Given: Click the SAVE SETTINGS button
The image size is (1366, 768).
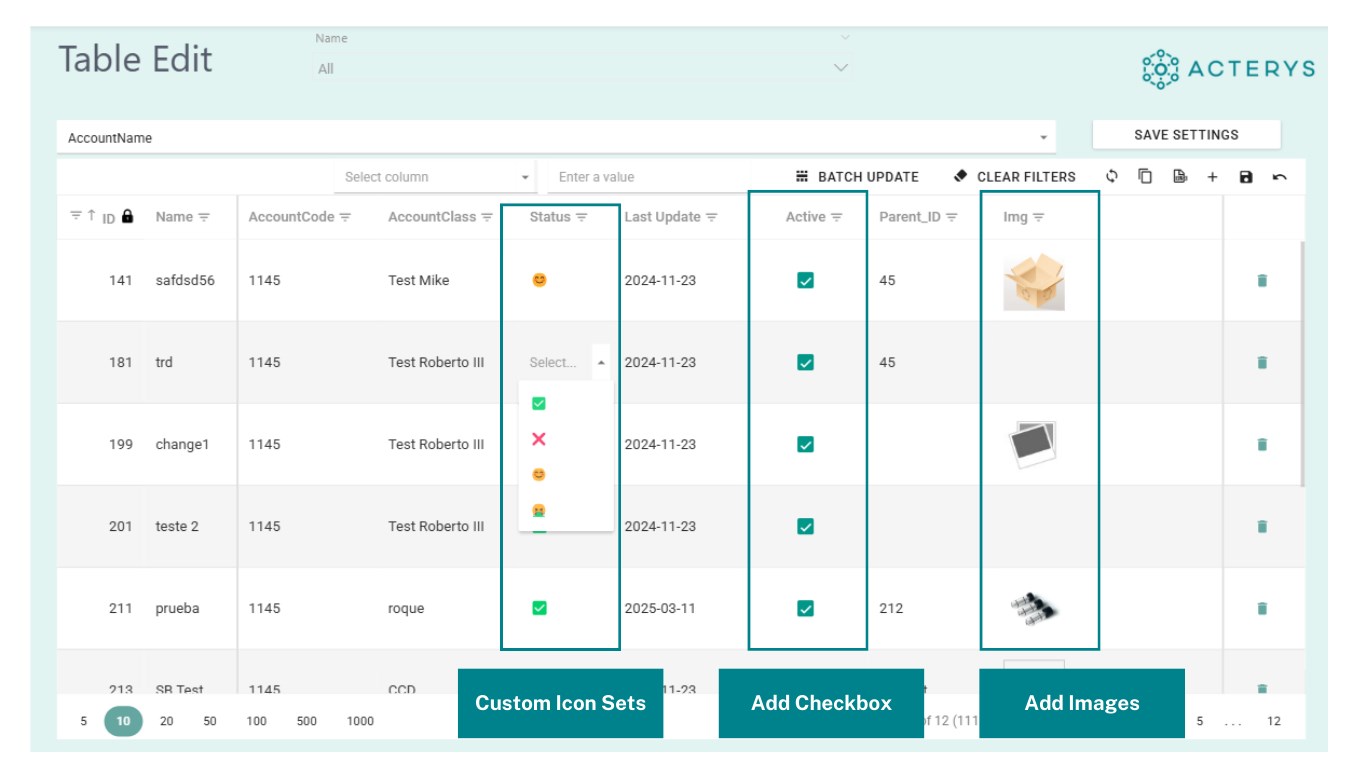Looking at the screenshot, I should (x=1186, y=135).
